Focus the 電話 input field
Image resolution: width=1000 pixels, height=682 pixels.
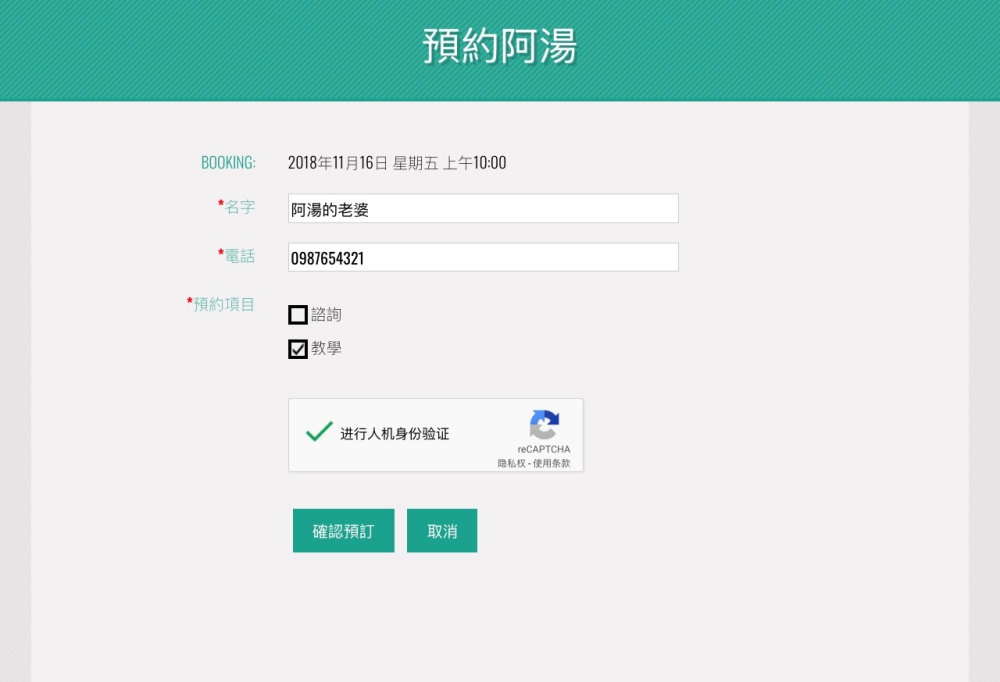(x=483, y=258)
